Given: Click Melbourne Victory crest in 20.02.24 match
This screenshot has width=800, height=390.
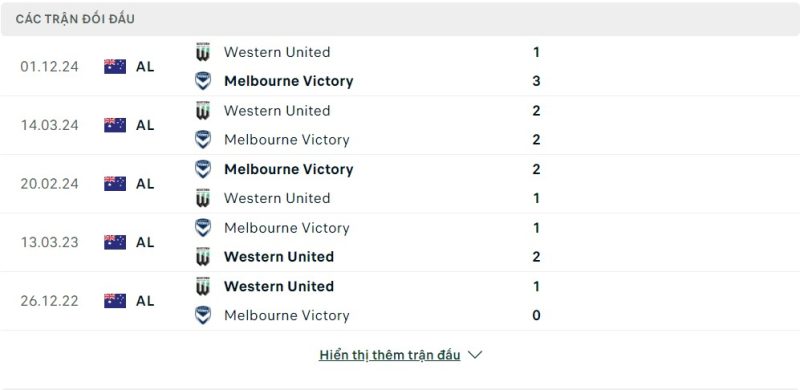Looking at the screenshot, I should click(x=203, y=169).
